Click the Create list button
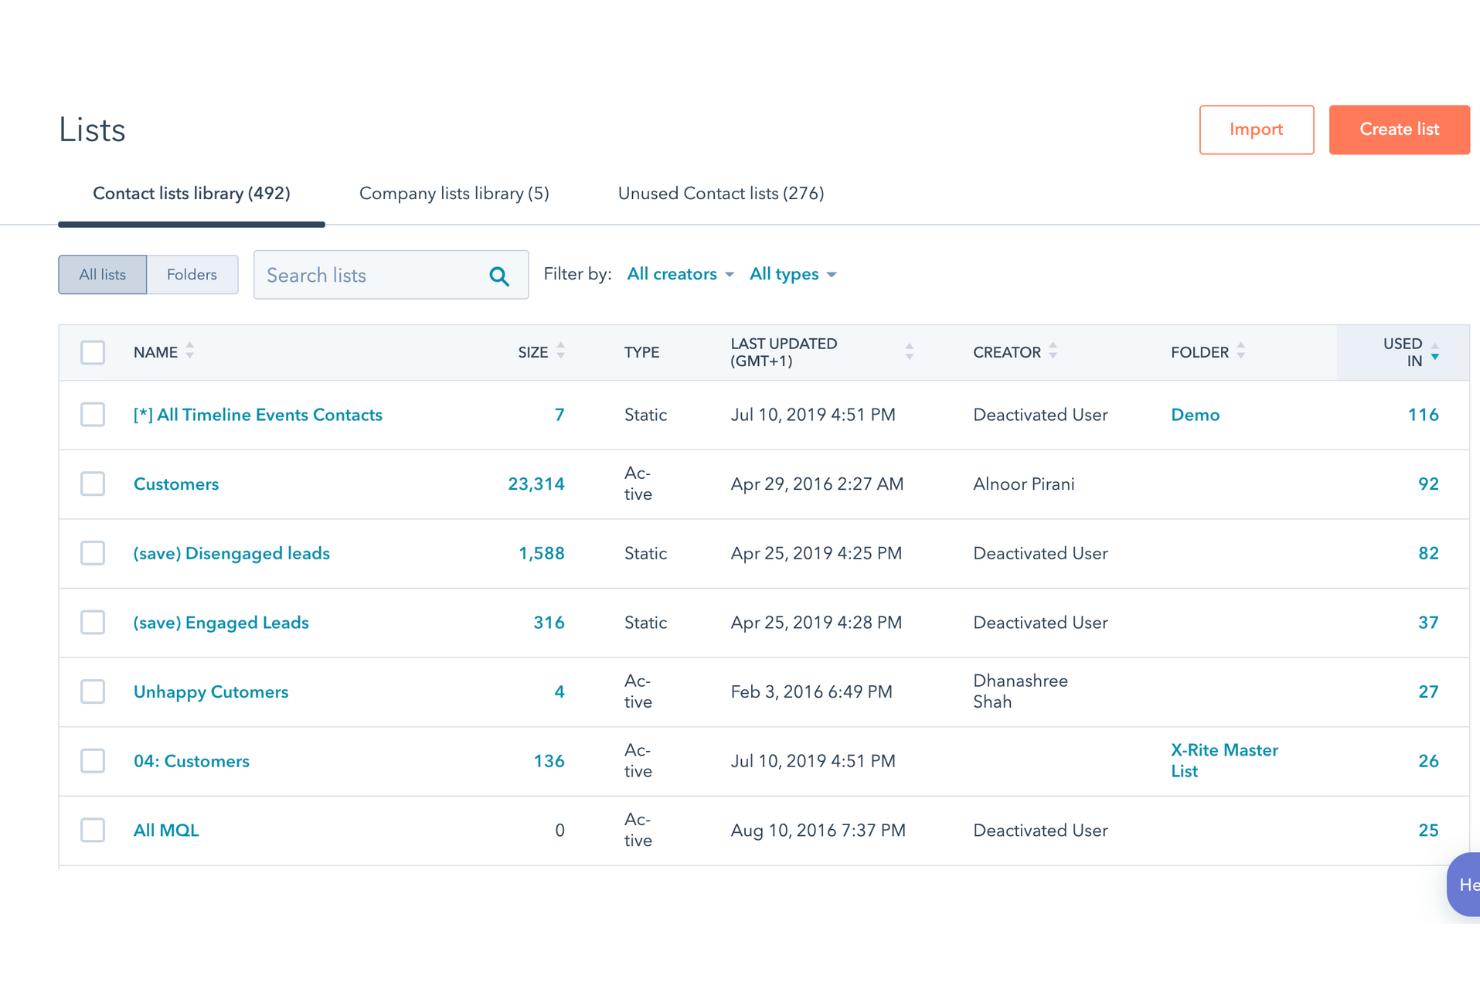 [1399, 129]
